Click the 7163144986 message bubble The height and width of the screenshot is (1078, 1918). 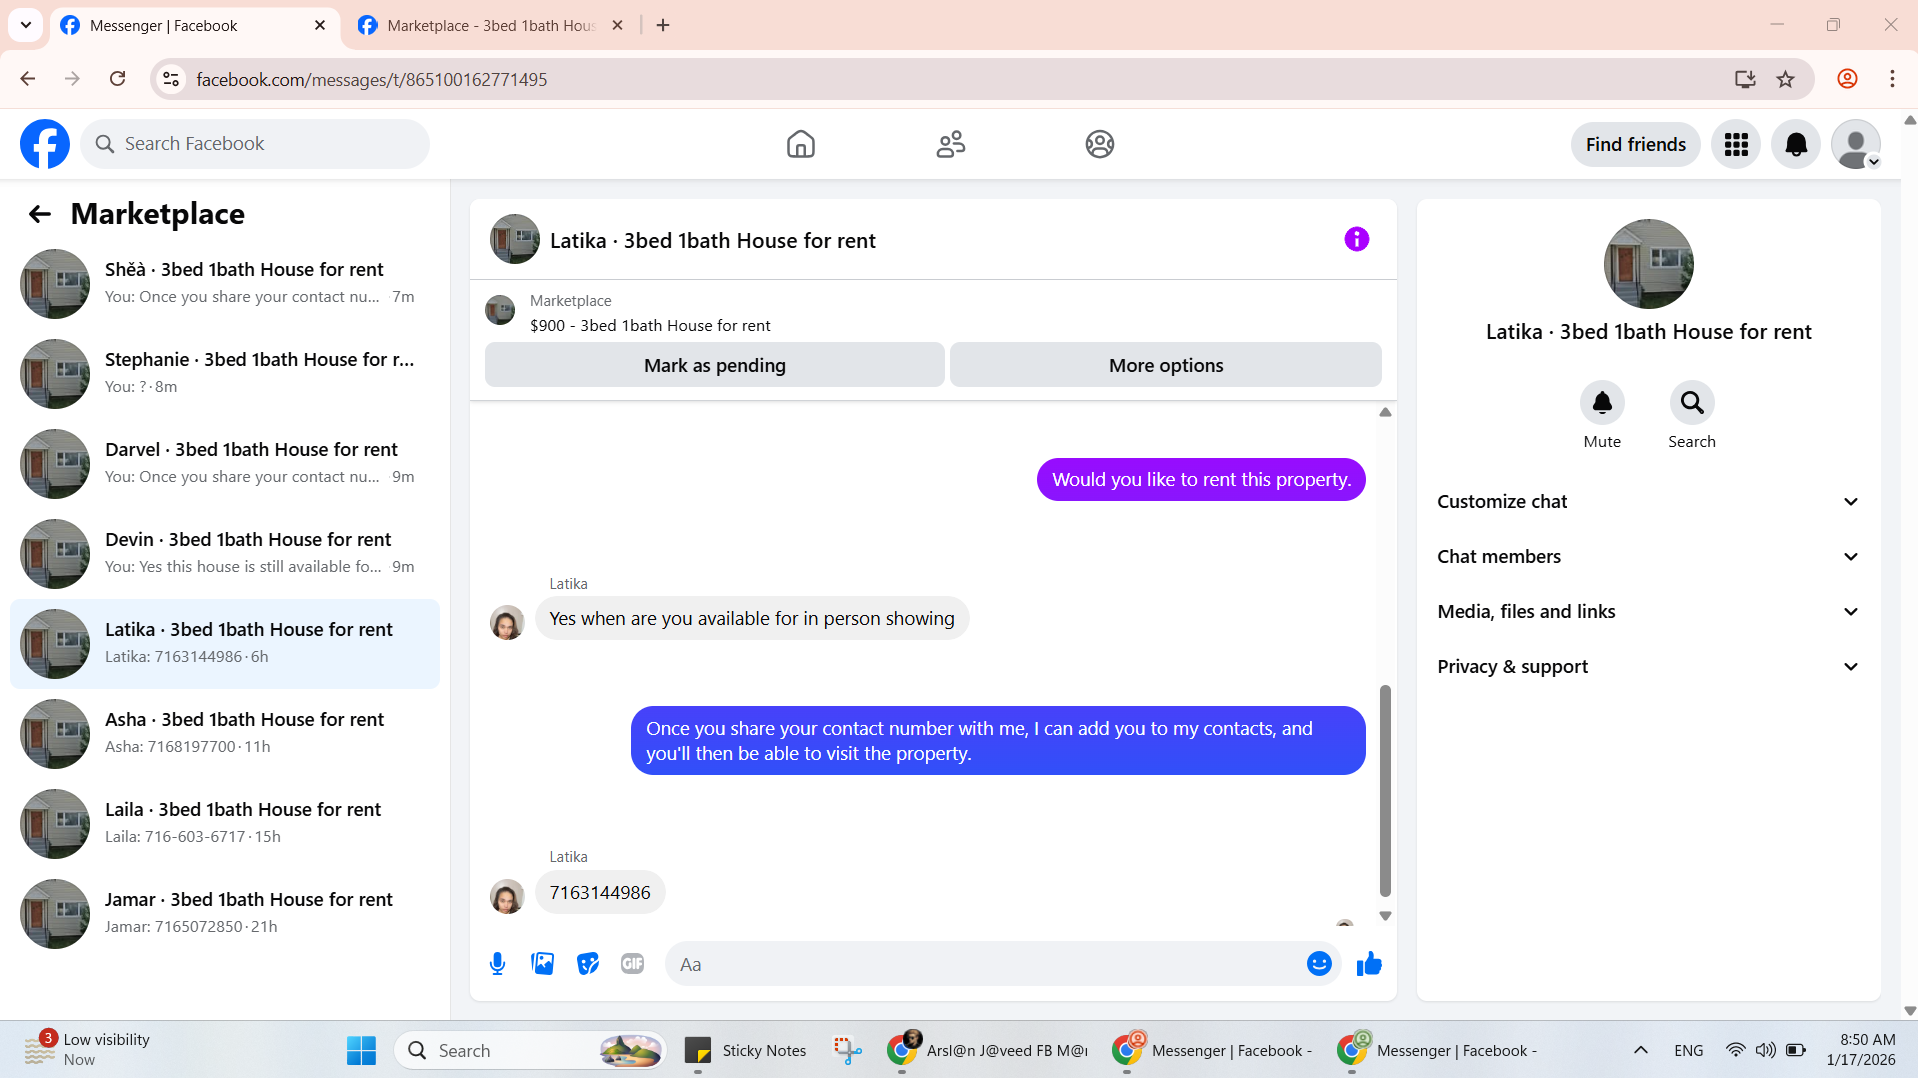600,892
